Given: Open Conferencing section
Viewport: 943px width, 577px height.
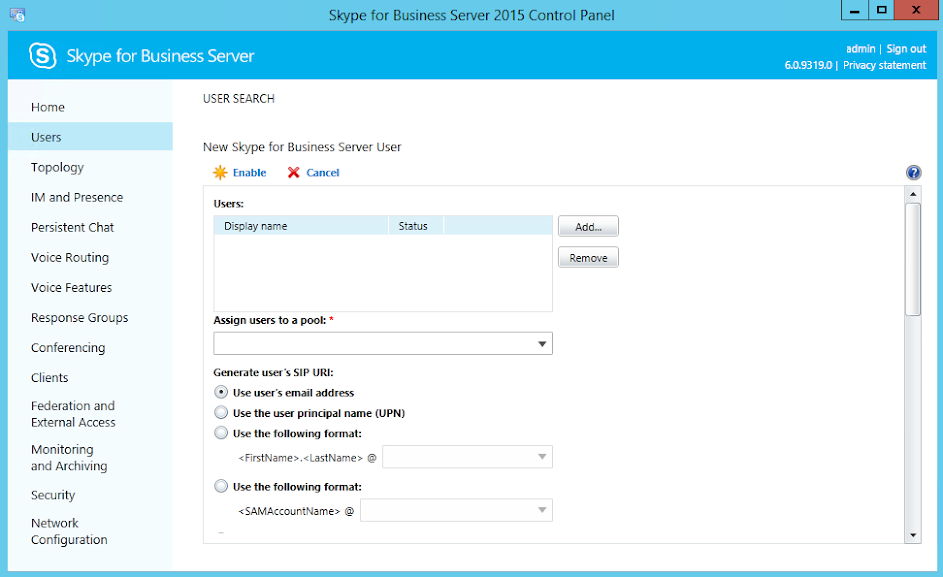Looking at the screenshot, I should (68, 348).
